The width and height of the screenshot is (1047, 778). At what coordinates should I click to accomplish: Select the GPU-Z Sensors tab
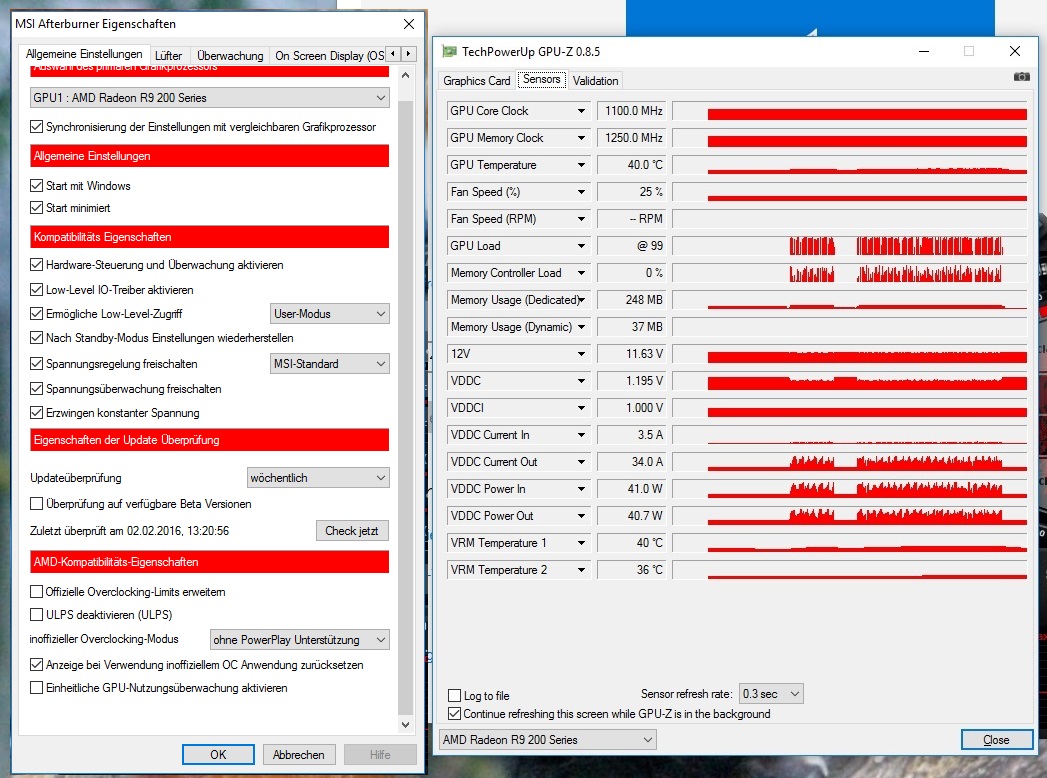point(542,79)
